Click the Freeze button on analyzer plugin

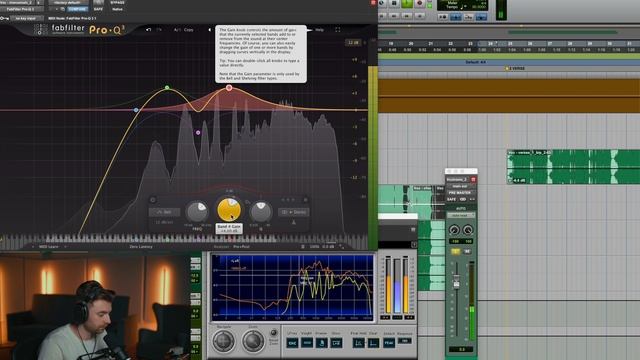321,343
